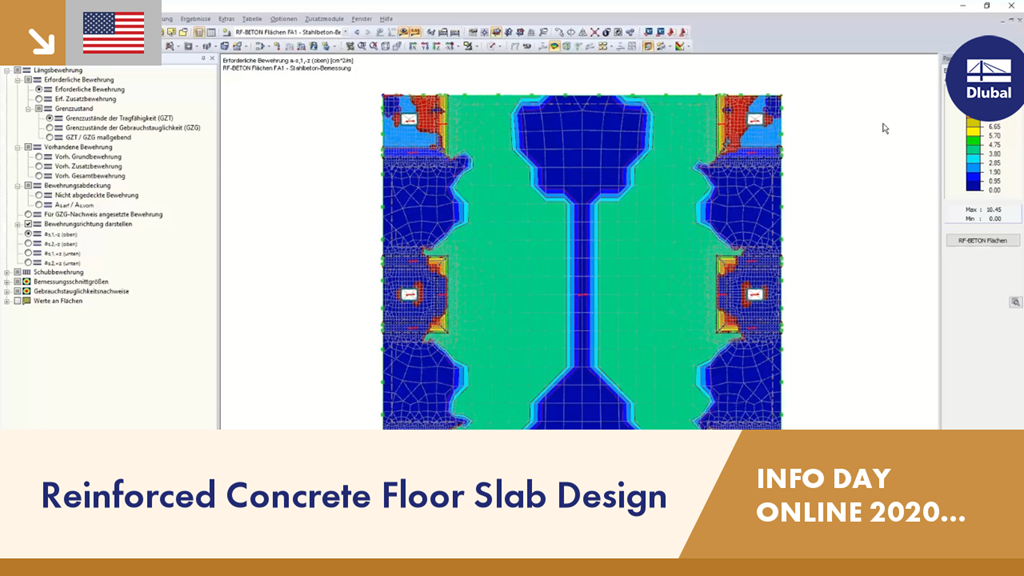Click the highlighted icon left of table icon
1024x576 pixels.
pyautogui.click(x=199, y=32)
